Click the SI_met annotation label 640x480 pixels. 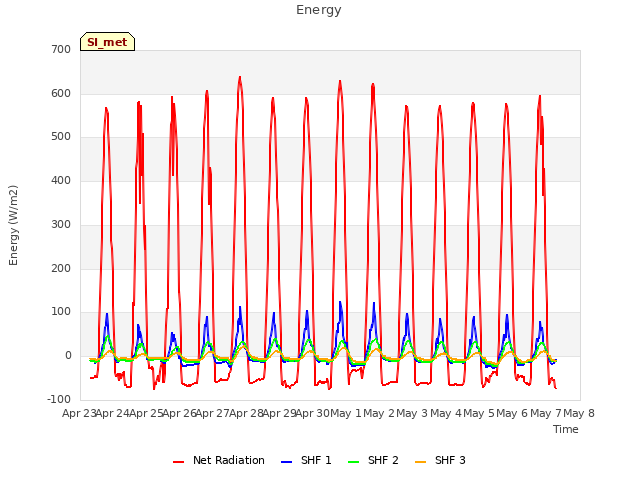(107, 42)
